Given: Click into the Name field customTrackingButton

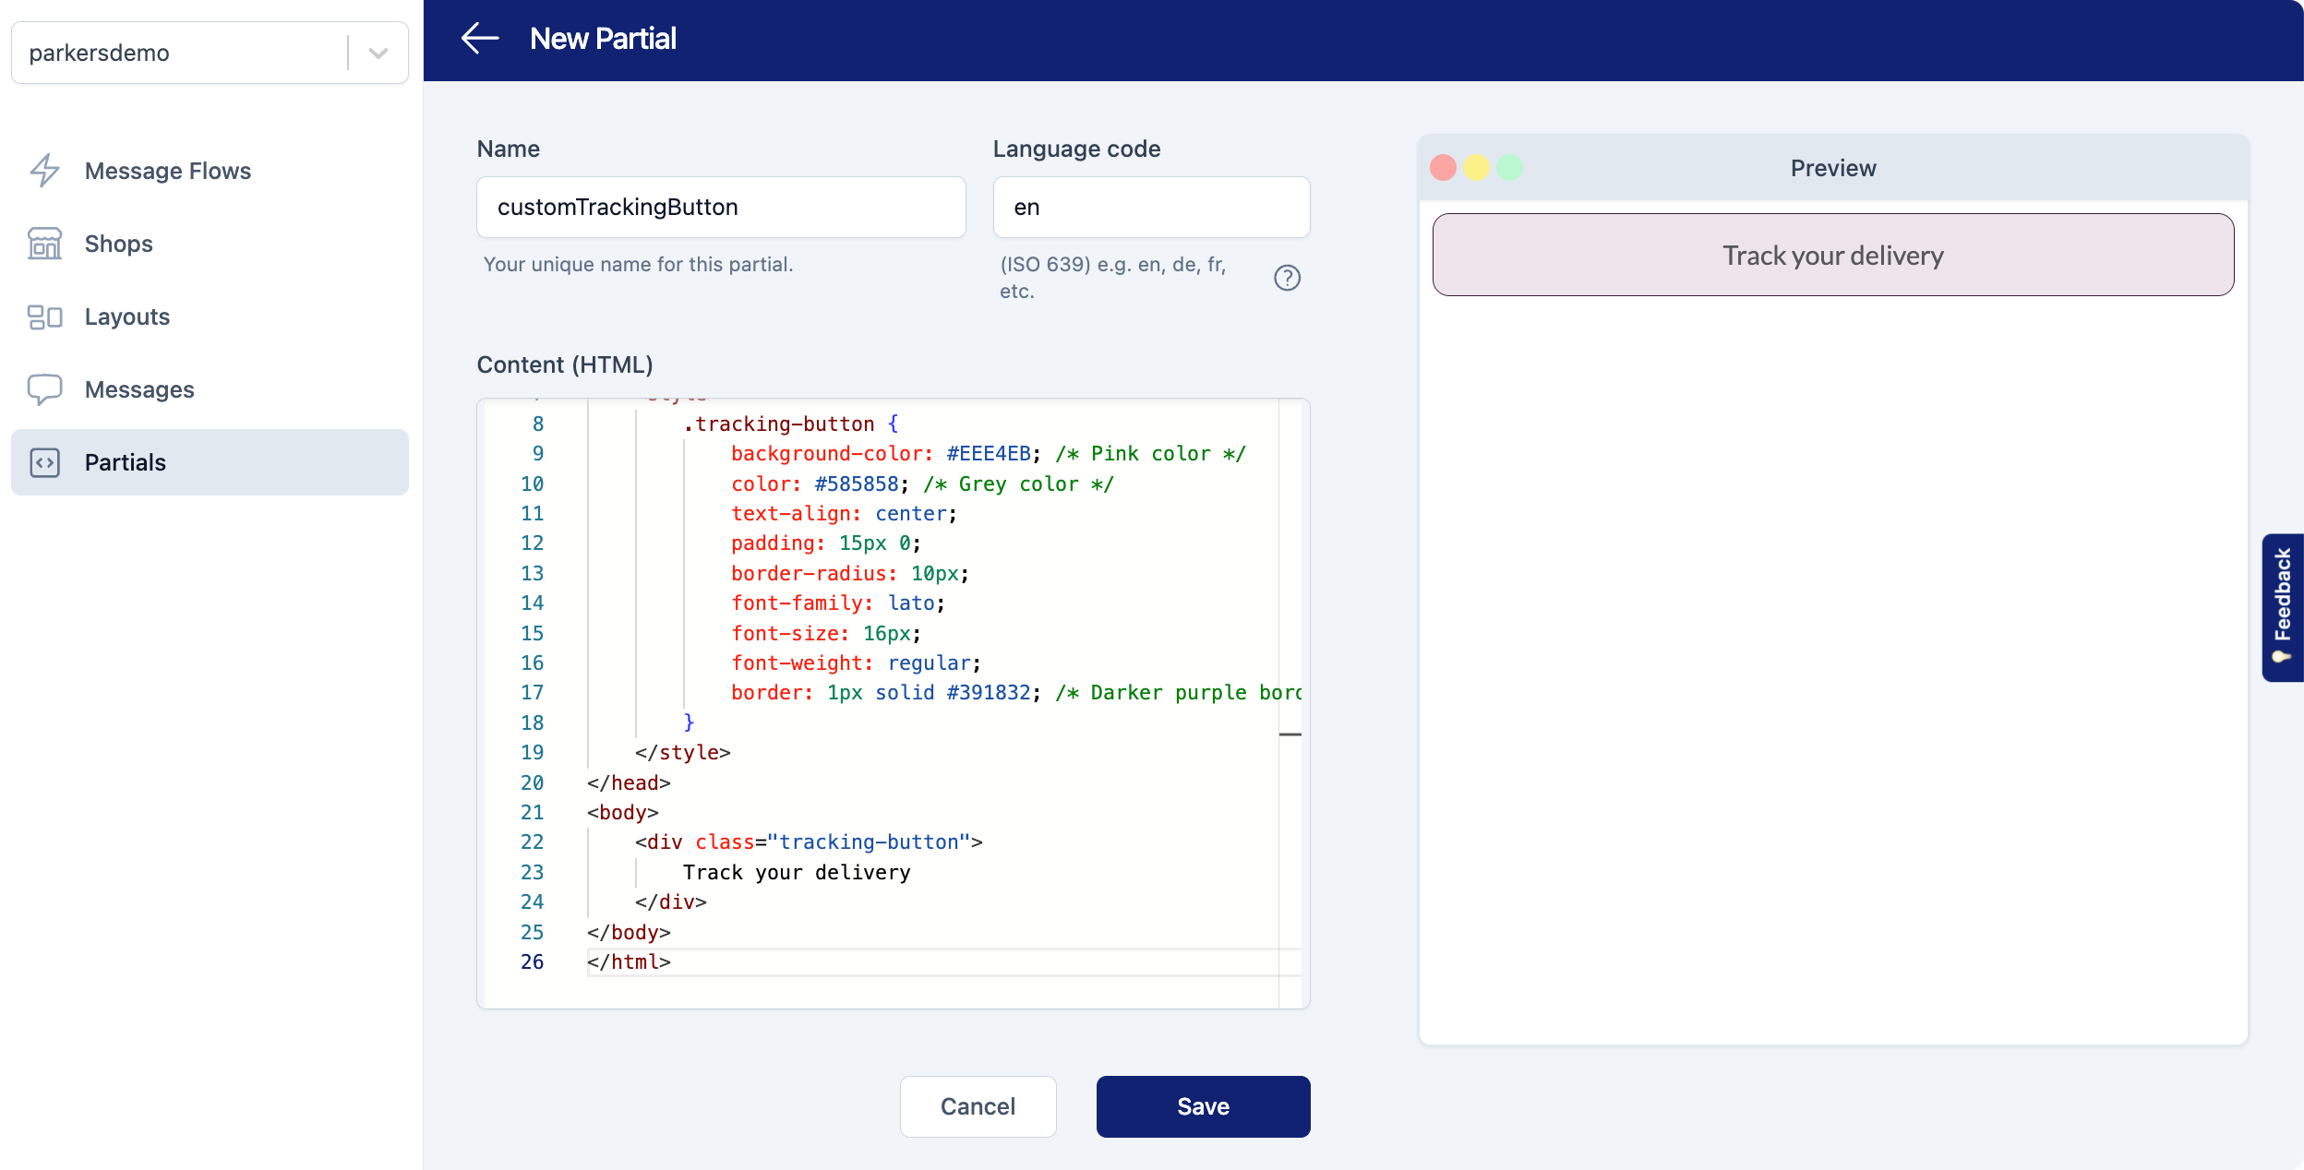Looking at the screenshot, I should [720, 207].
